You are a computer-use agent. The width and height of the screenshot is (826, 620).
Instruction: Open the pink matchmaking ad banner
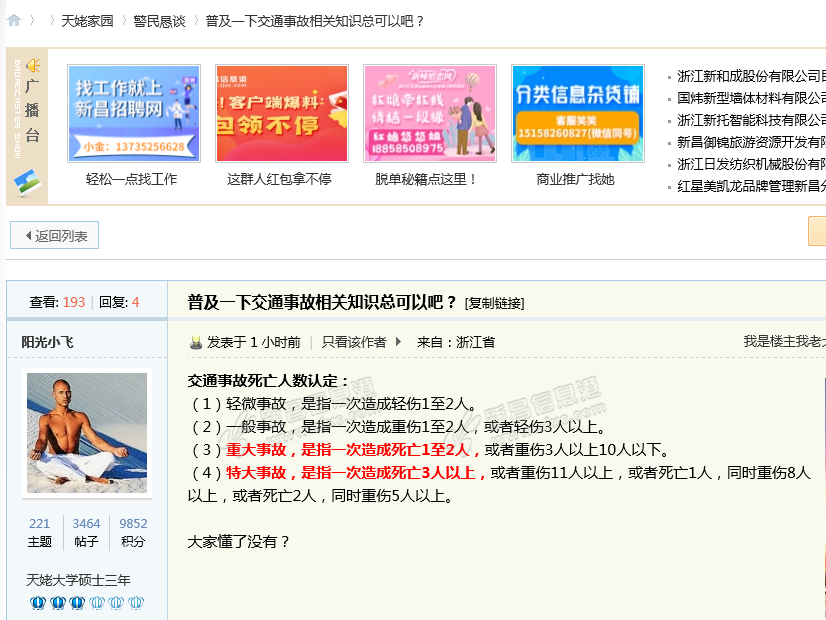point(430,113)
